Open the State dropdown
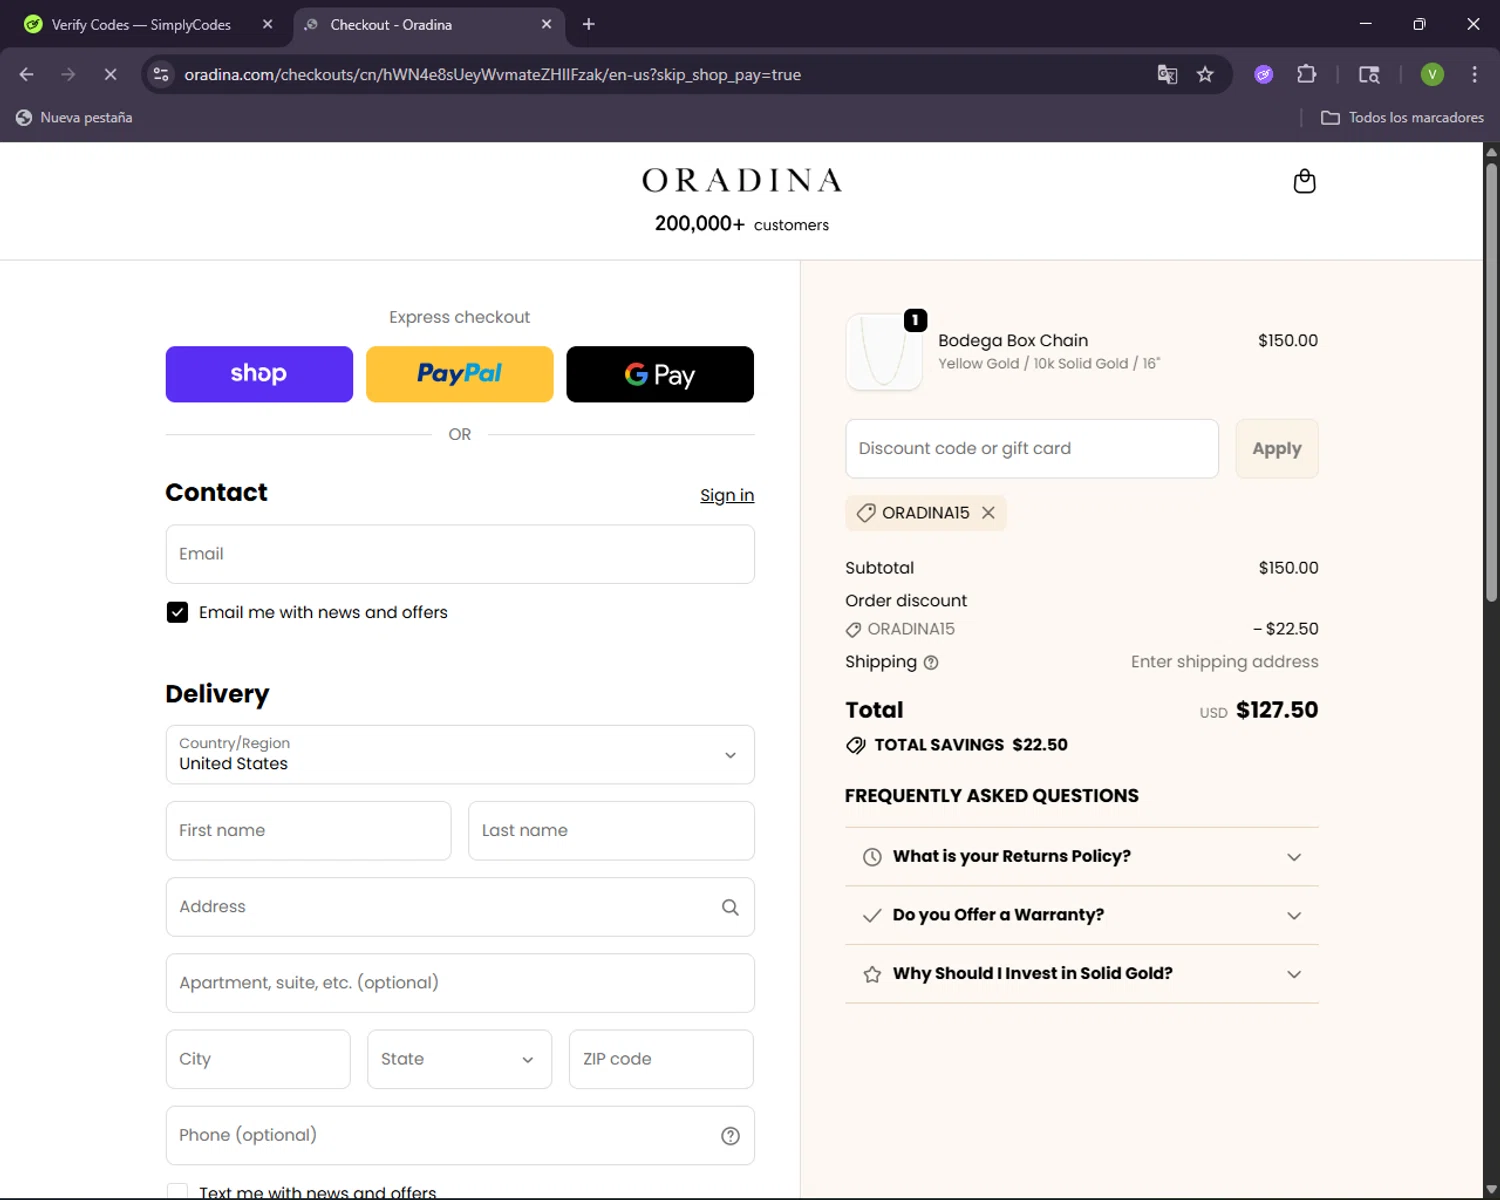The height and width of the screenshot is (1200, 1500). [459, 1060]
